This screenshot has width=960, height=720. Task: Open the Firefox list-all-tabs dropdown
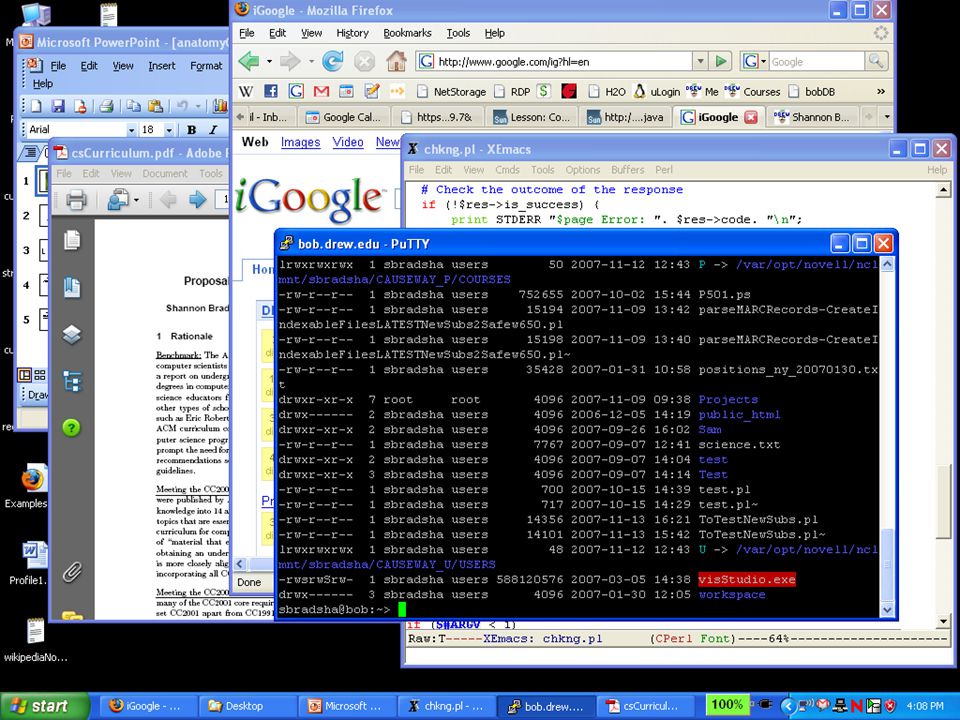coord(886,117)
